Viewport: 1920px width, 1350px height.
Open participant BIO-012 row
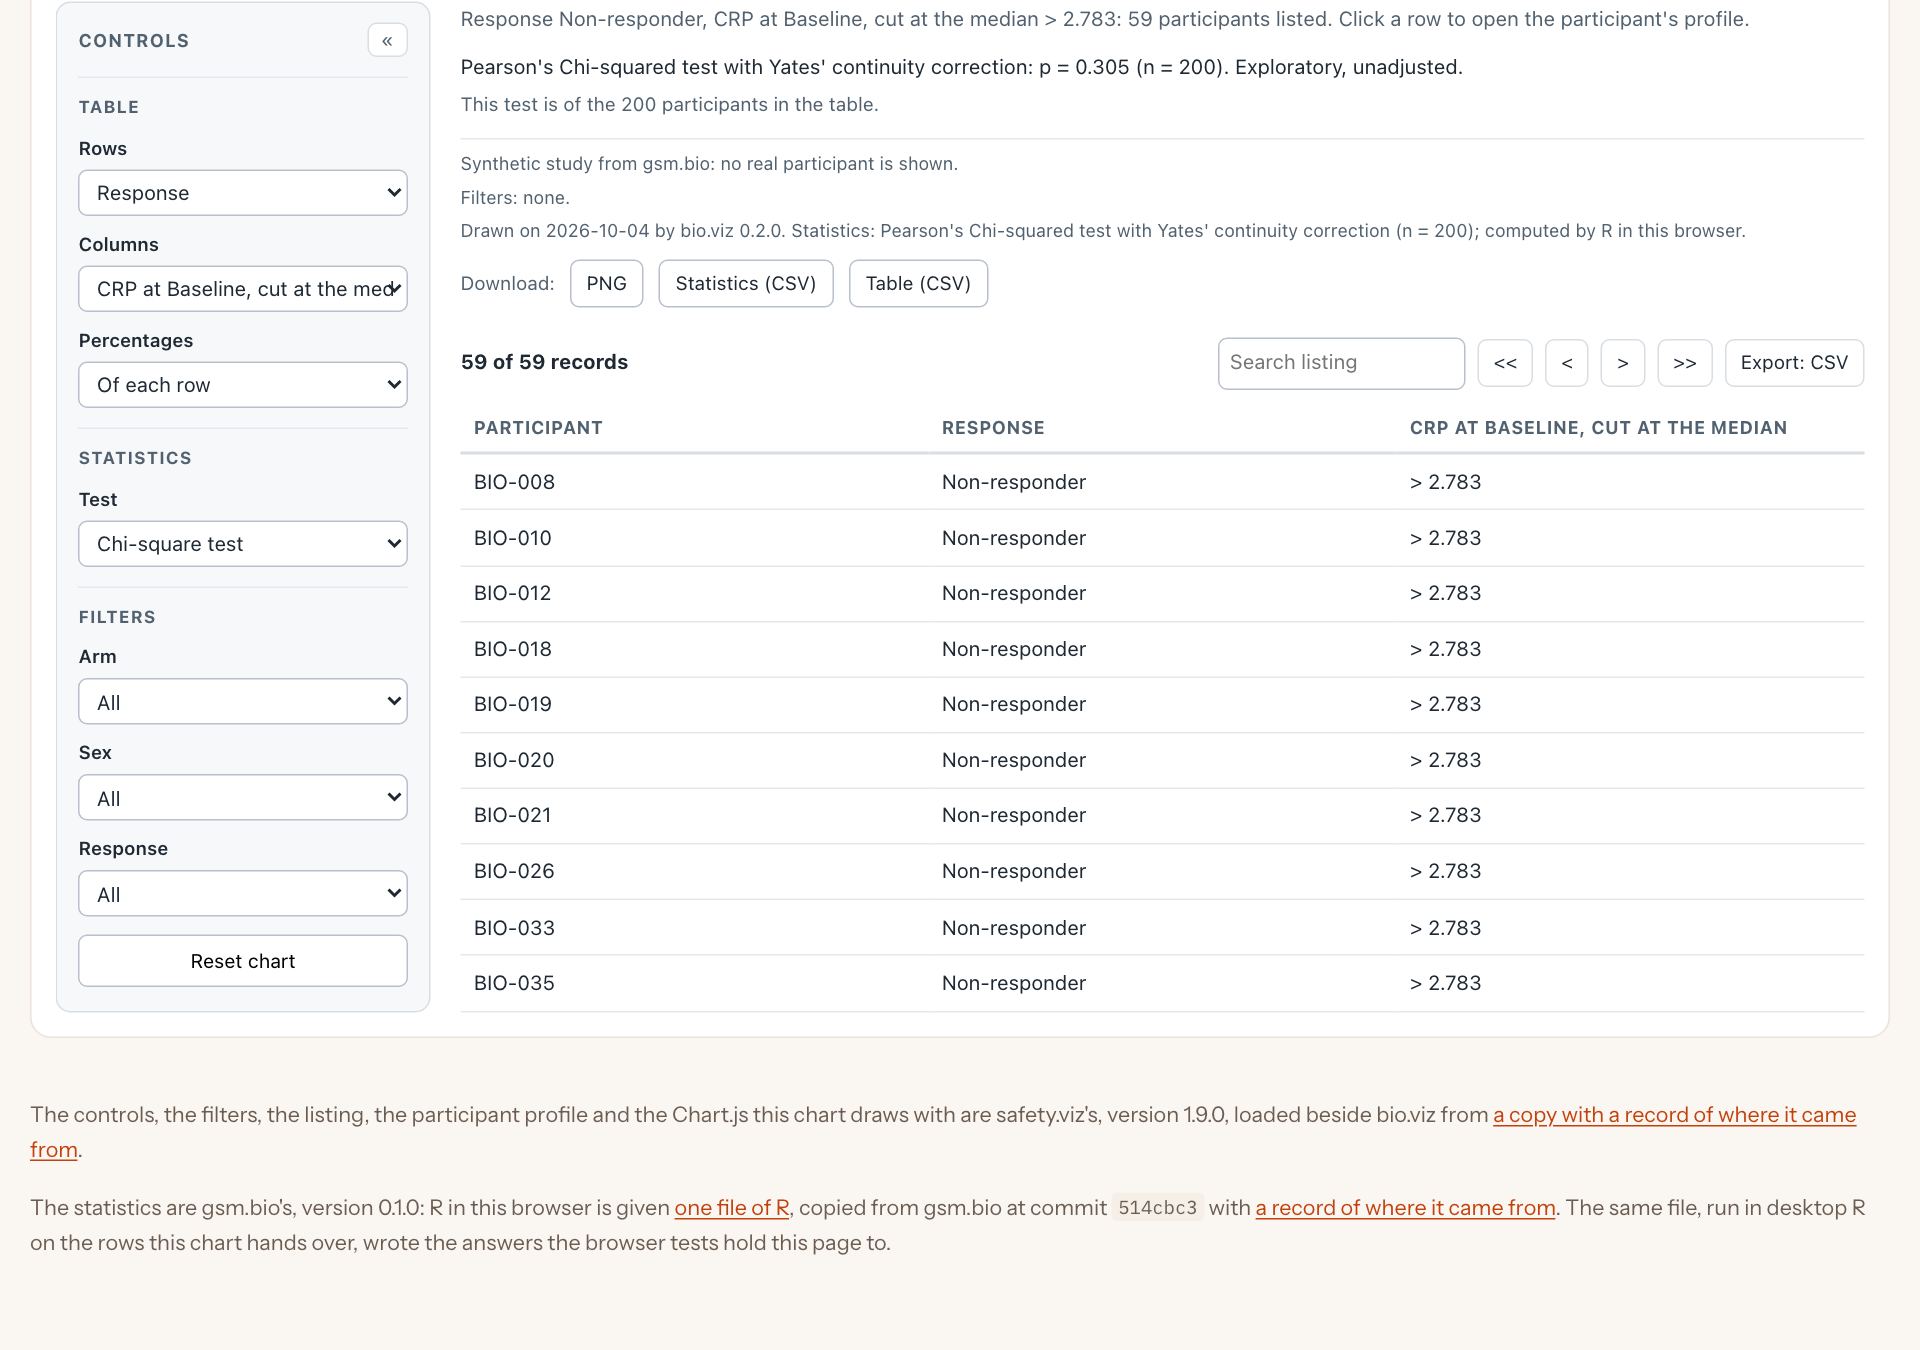coord(1162,594)
